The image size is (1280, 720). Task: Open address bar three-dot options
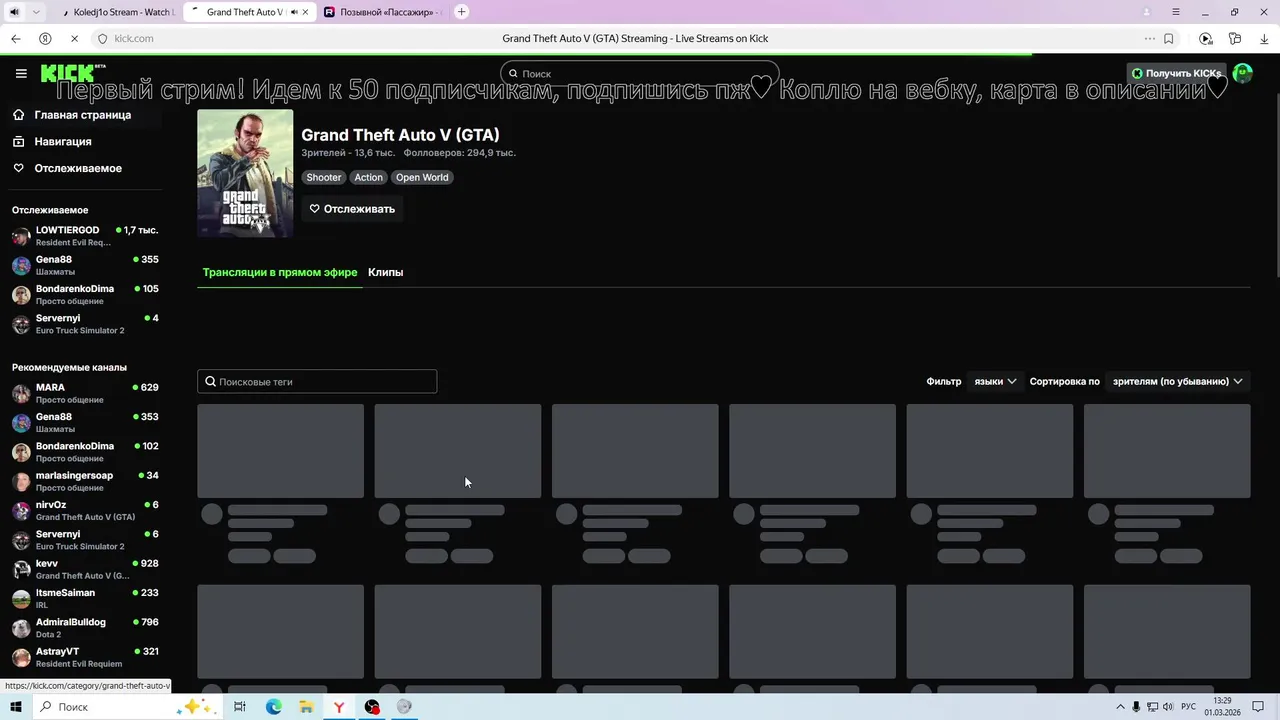pos(1150,38)
